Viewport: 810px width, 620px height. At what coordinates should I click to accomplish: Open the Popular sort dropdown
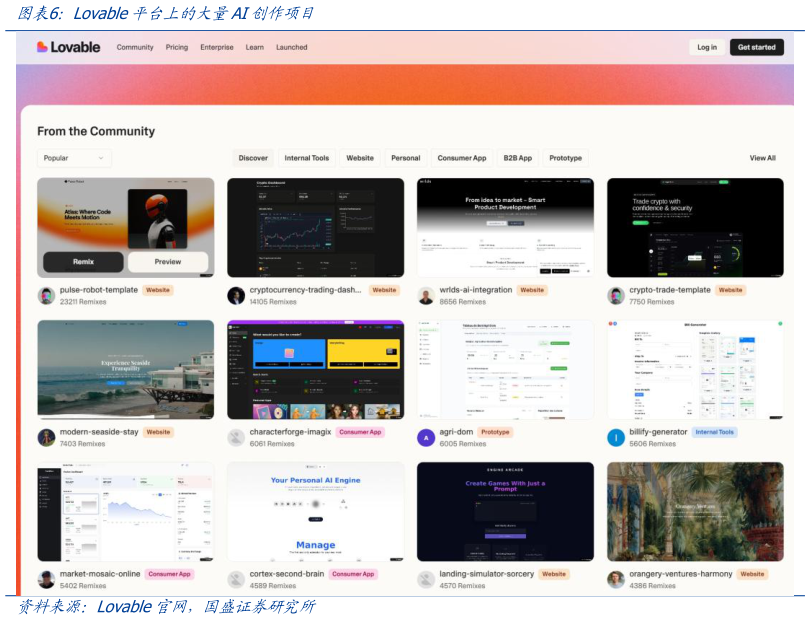(x=74, y=158)
